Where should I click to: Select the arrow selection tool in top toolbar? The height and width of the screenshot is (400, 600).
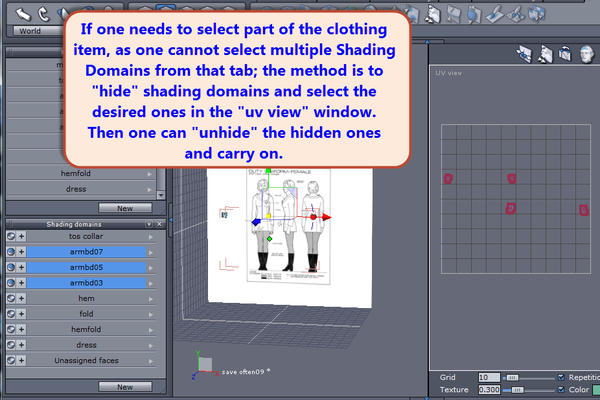23,14
